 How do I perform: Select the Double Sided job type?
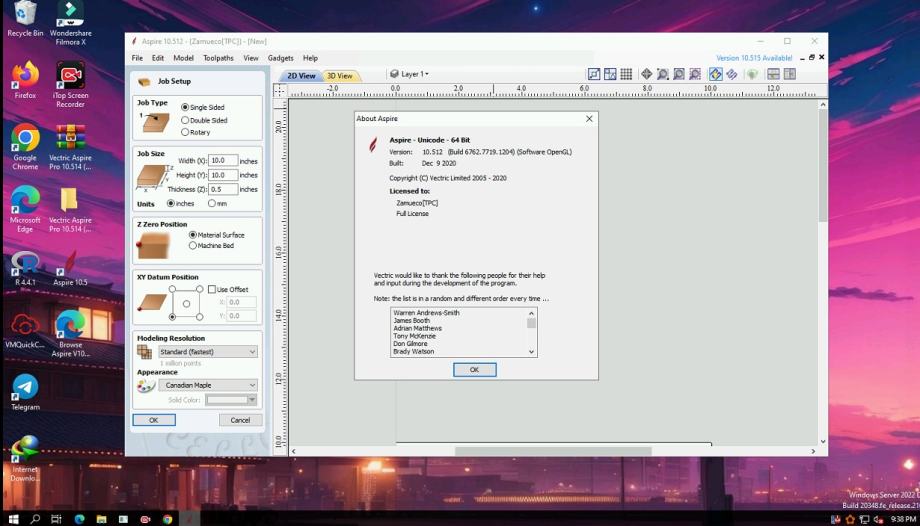click(x=185, y=120)
